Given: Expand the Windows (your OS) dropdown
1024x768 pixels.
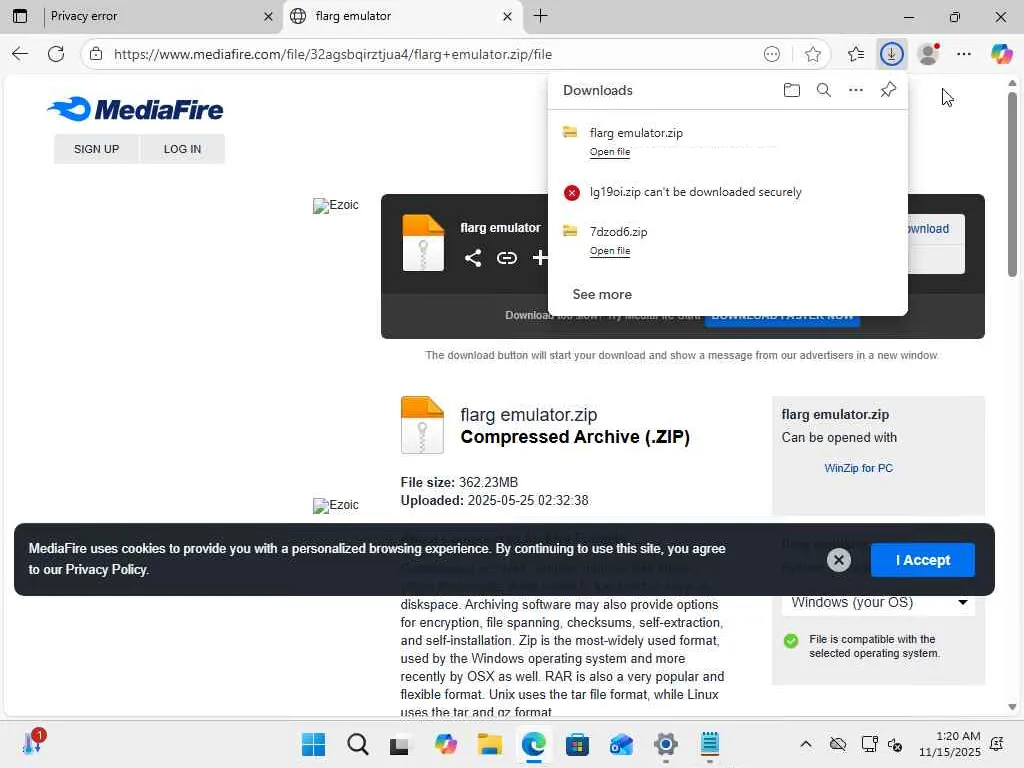Looking at the screenshot, I should pyautogui.click(x=878, y=602).
